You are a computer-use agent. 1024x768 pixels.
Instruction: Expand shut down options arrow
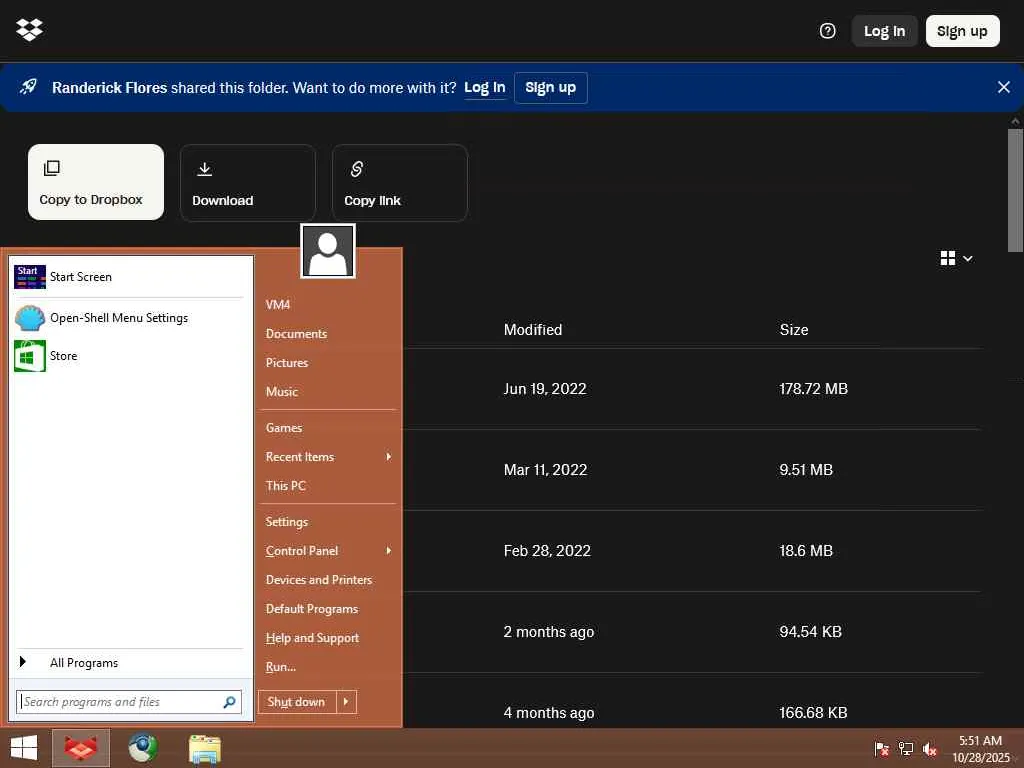tap(346, 702)
